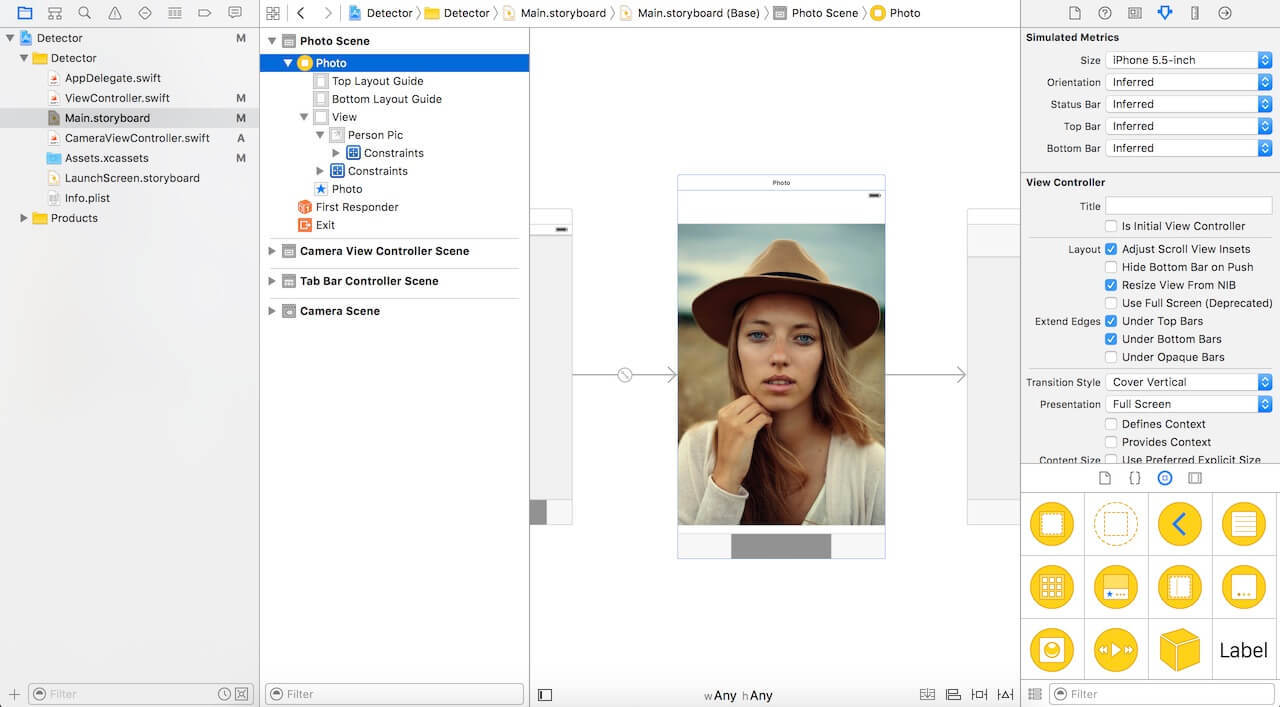Open the Media library tab
Image resolution: width=1280 pixels, height=707 pixels.
pyautogui.click(x=1194, y=478)
